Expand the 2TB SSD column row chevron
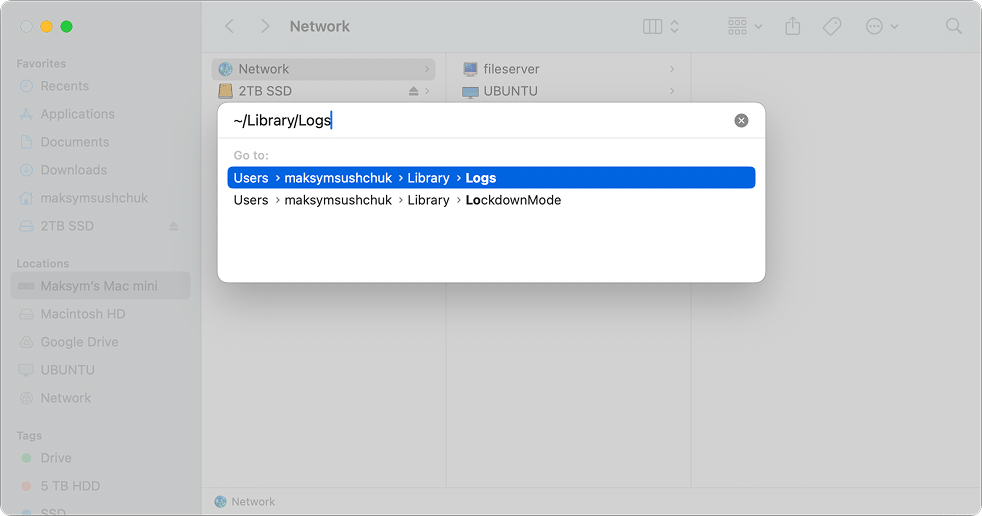 click(x=427, y=91)
